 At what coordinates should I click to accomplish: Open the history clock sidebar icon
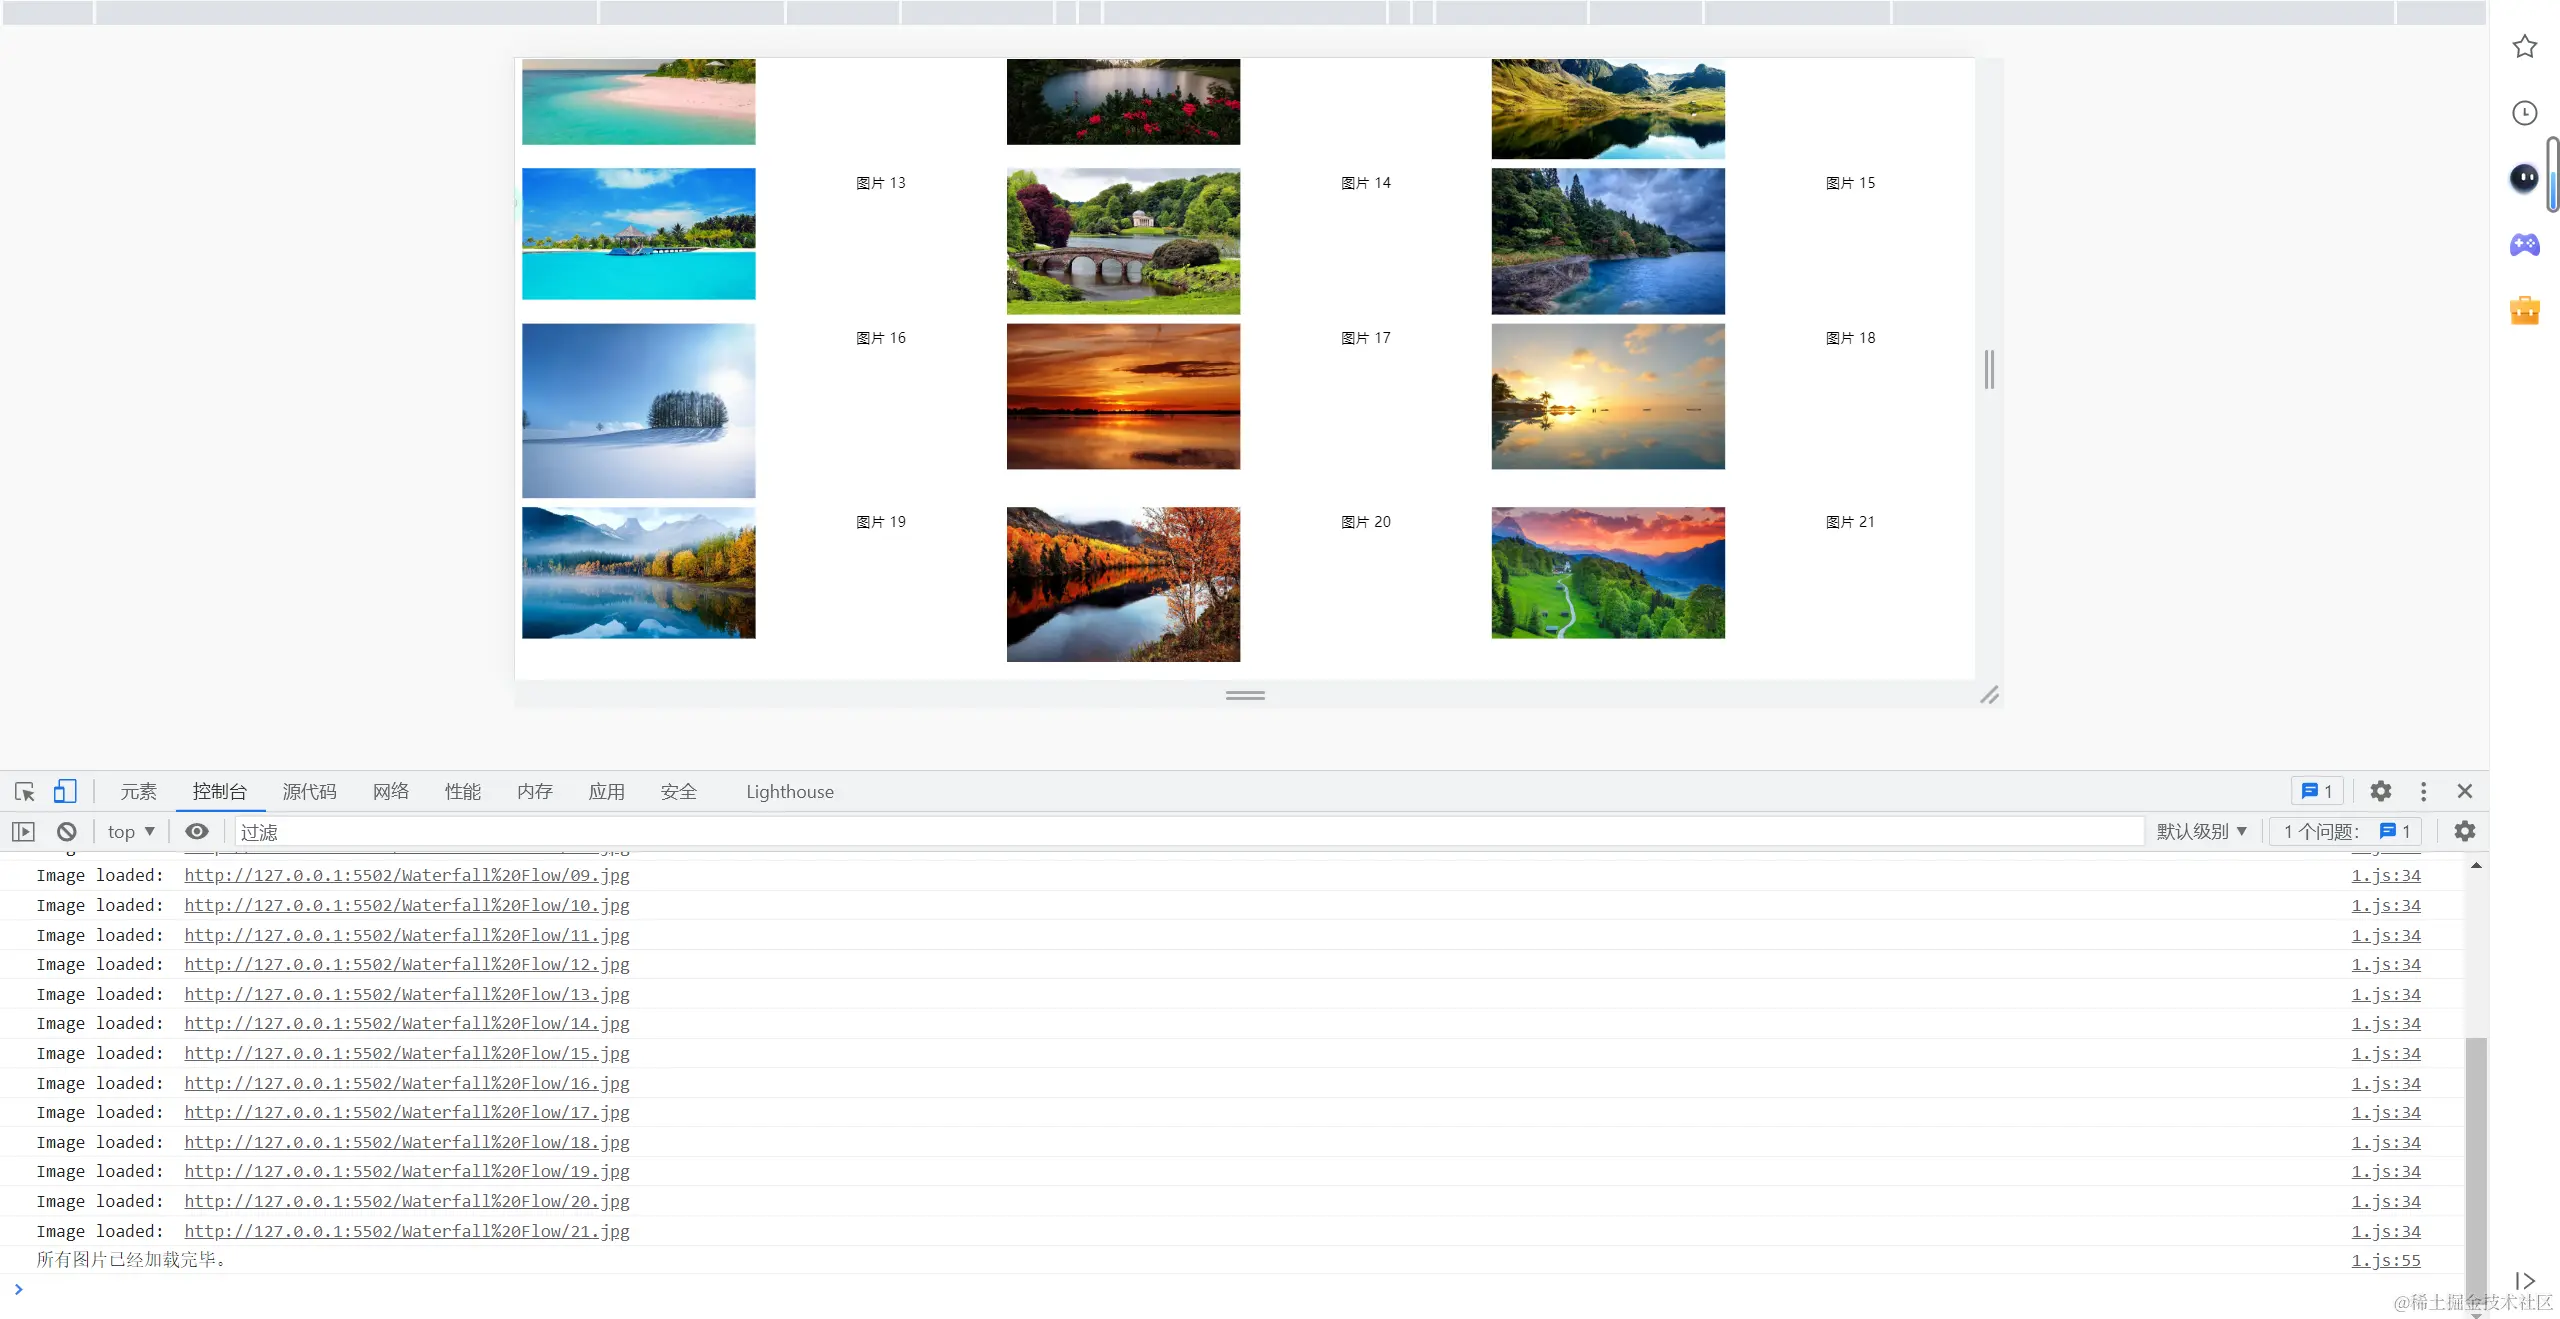coord(2525,113)
